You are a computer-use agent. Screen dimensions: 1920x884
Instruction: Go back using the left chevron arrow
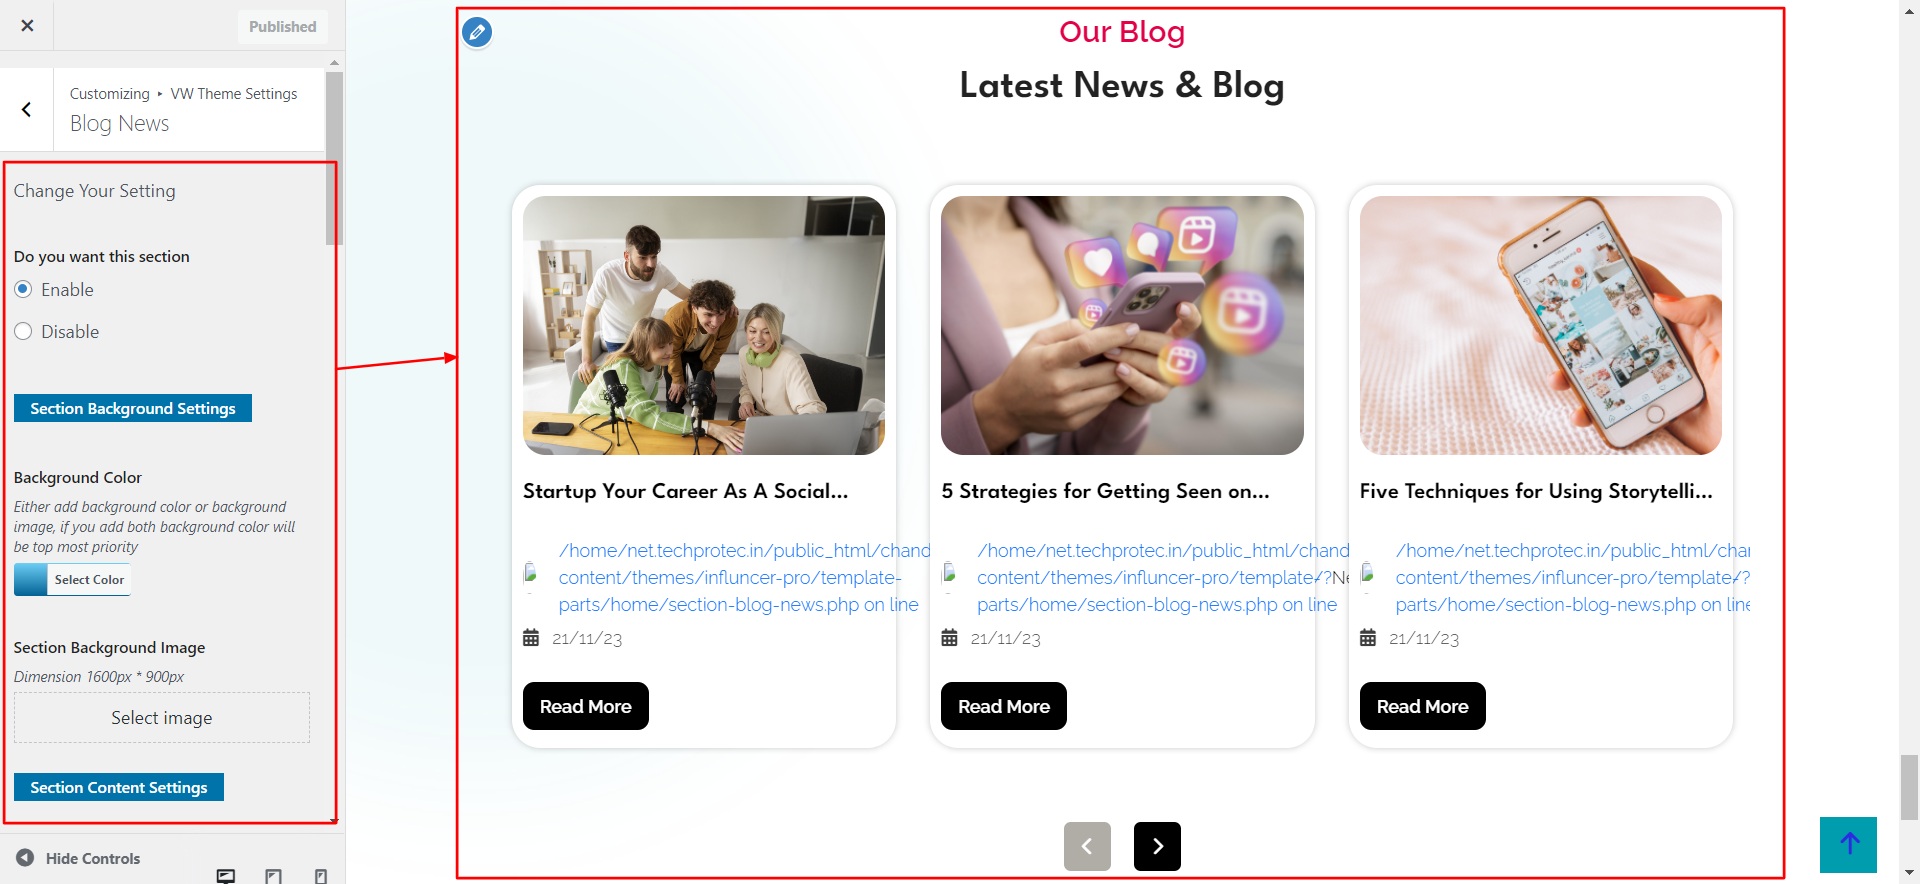(27, 110)
